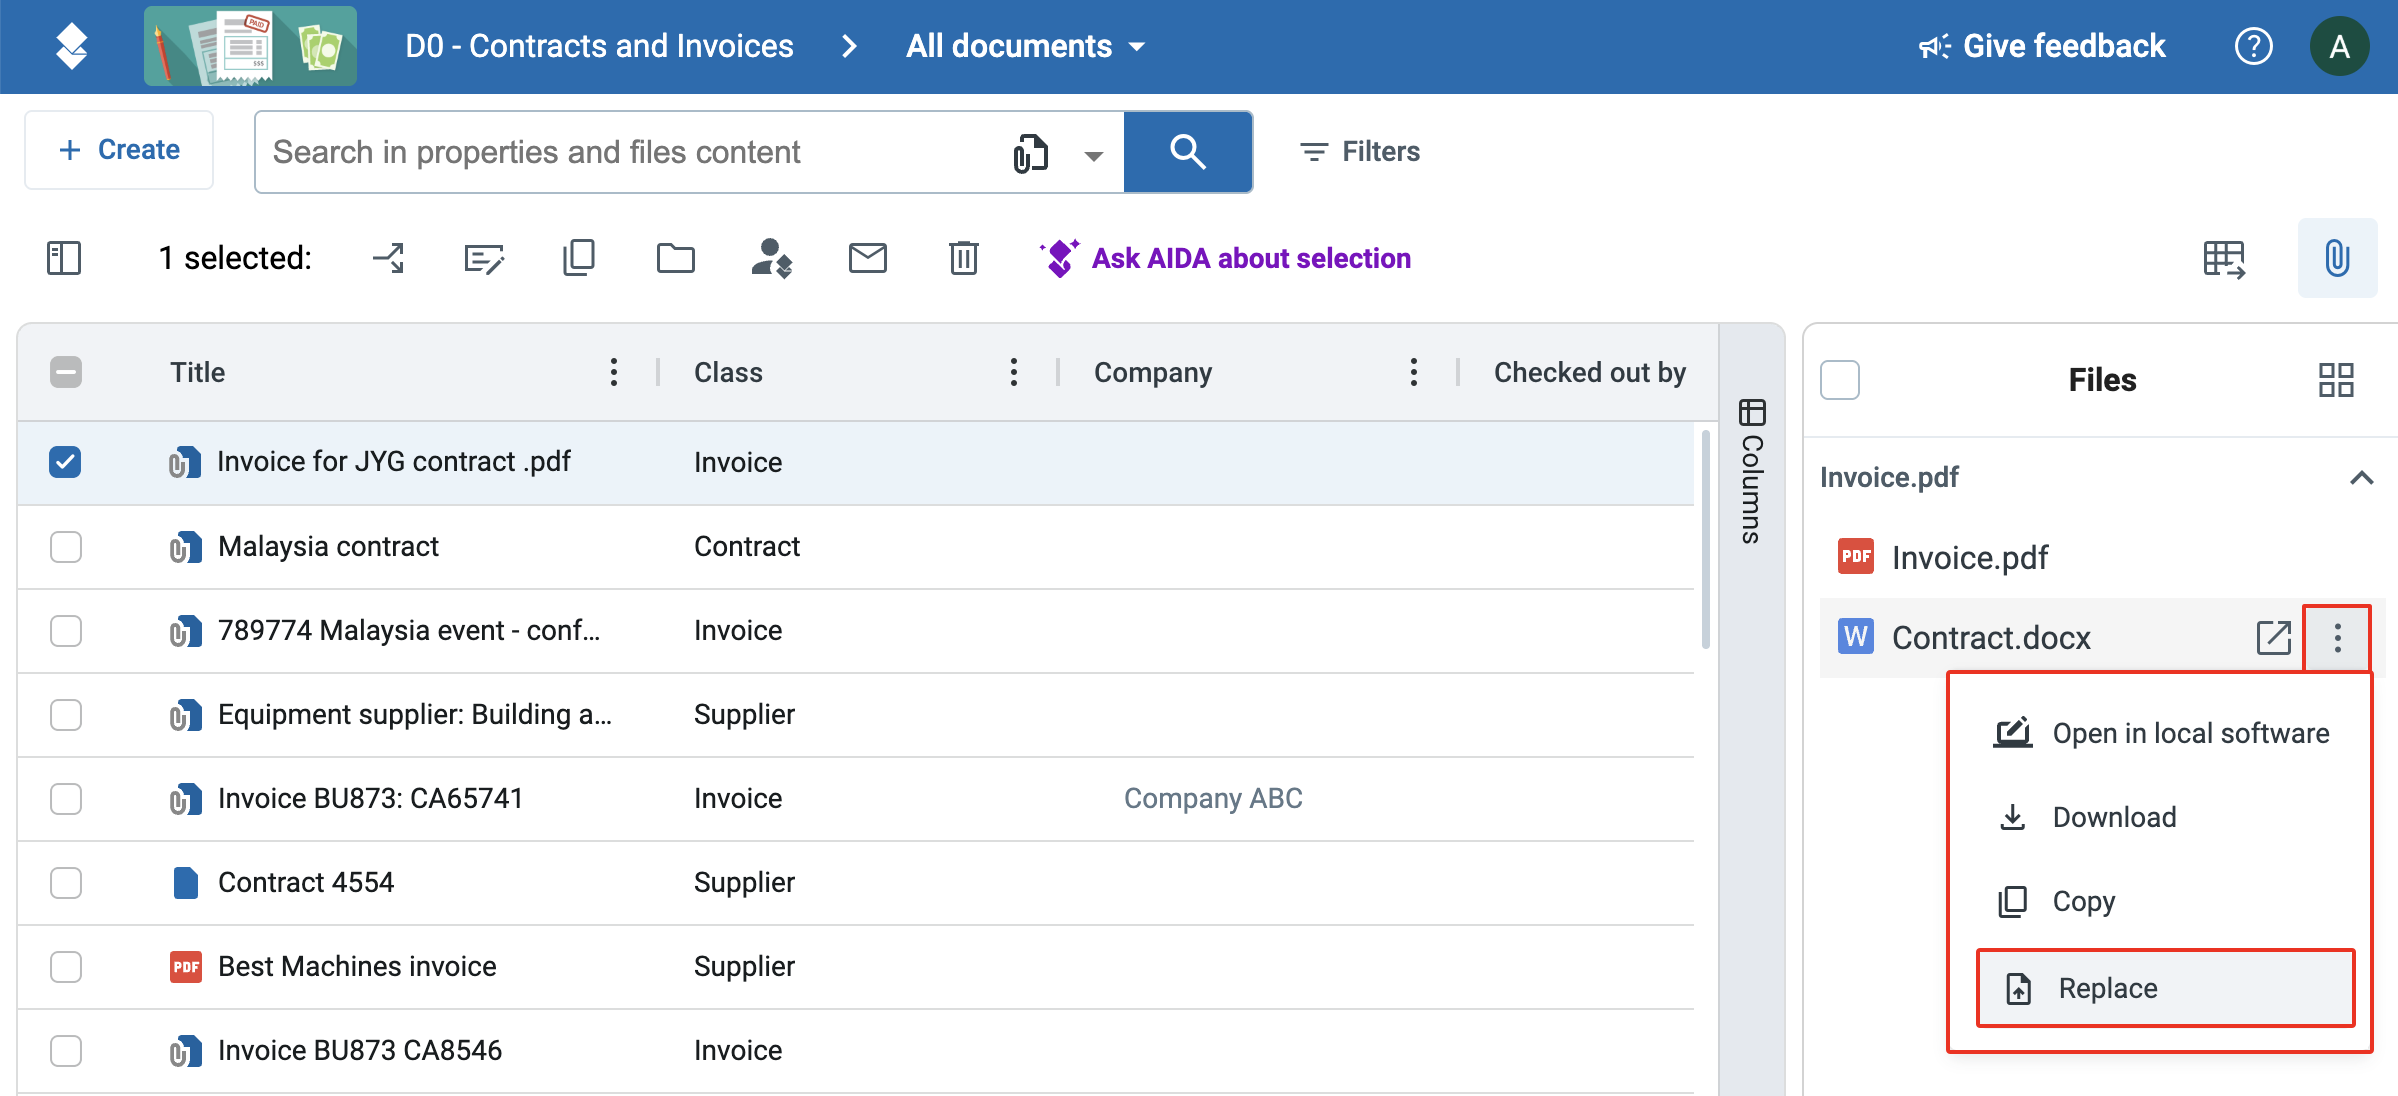Check the Equipment supplier row checkbox
The height and width of the screenshot is (1096, 2398).
pyautogui.click(x=66, y=715)
